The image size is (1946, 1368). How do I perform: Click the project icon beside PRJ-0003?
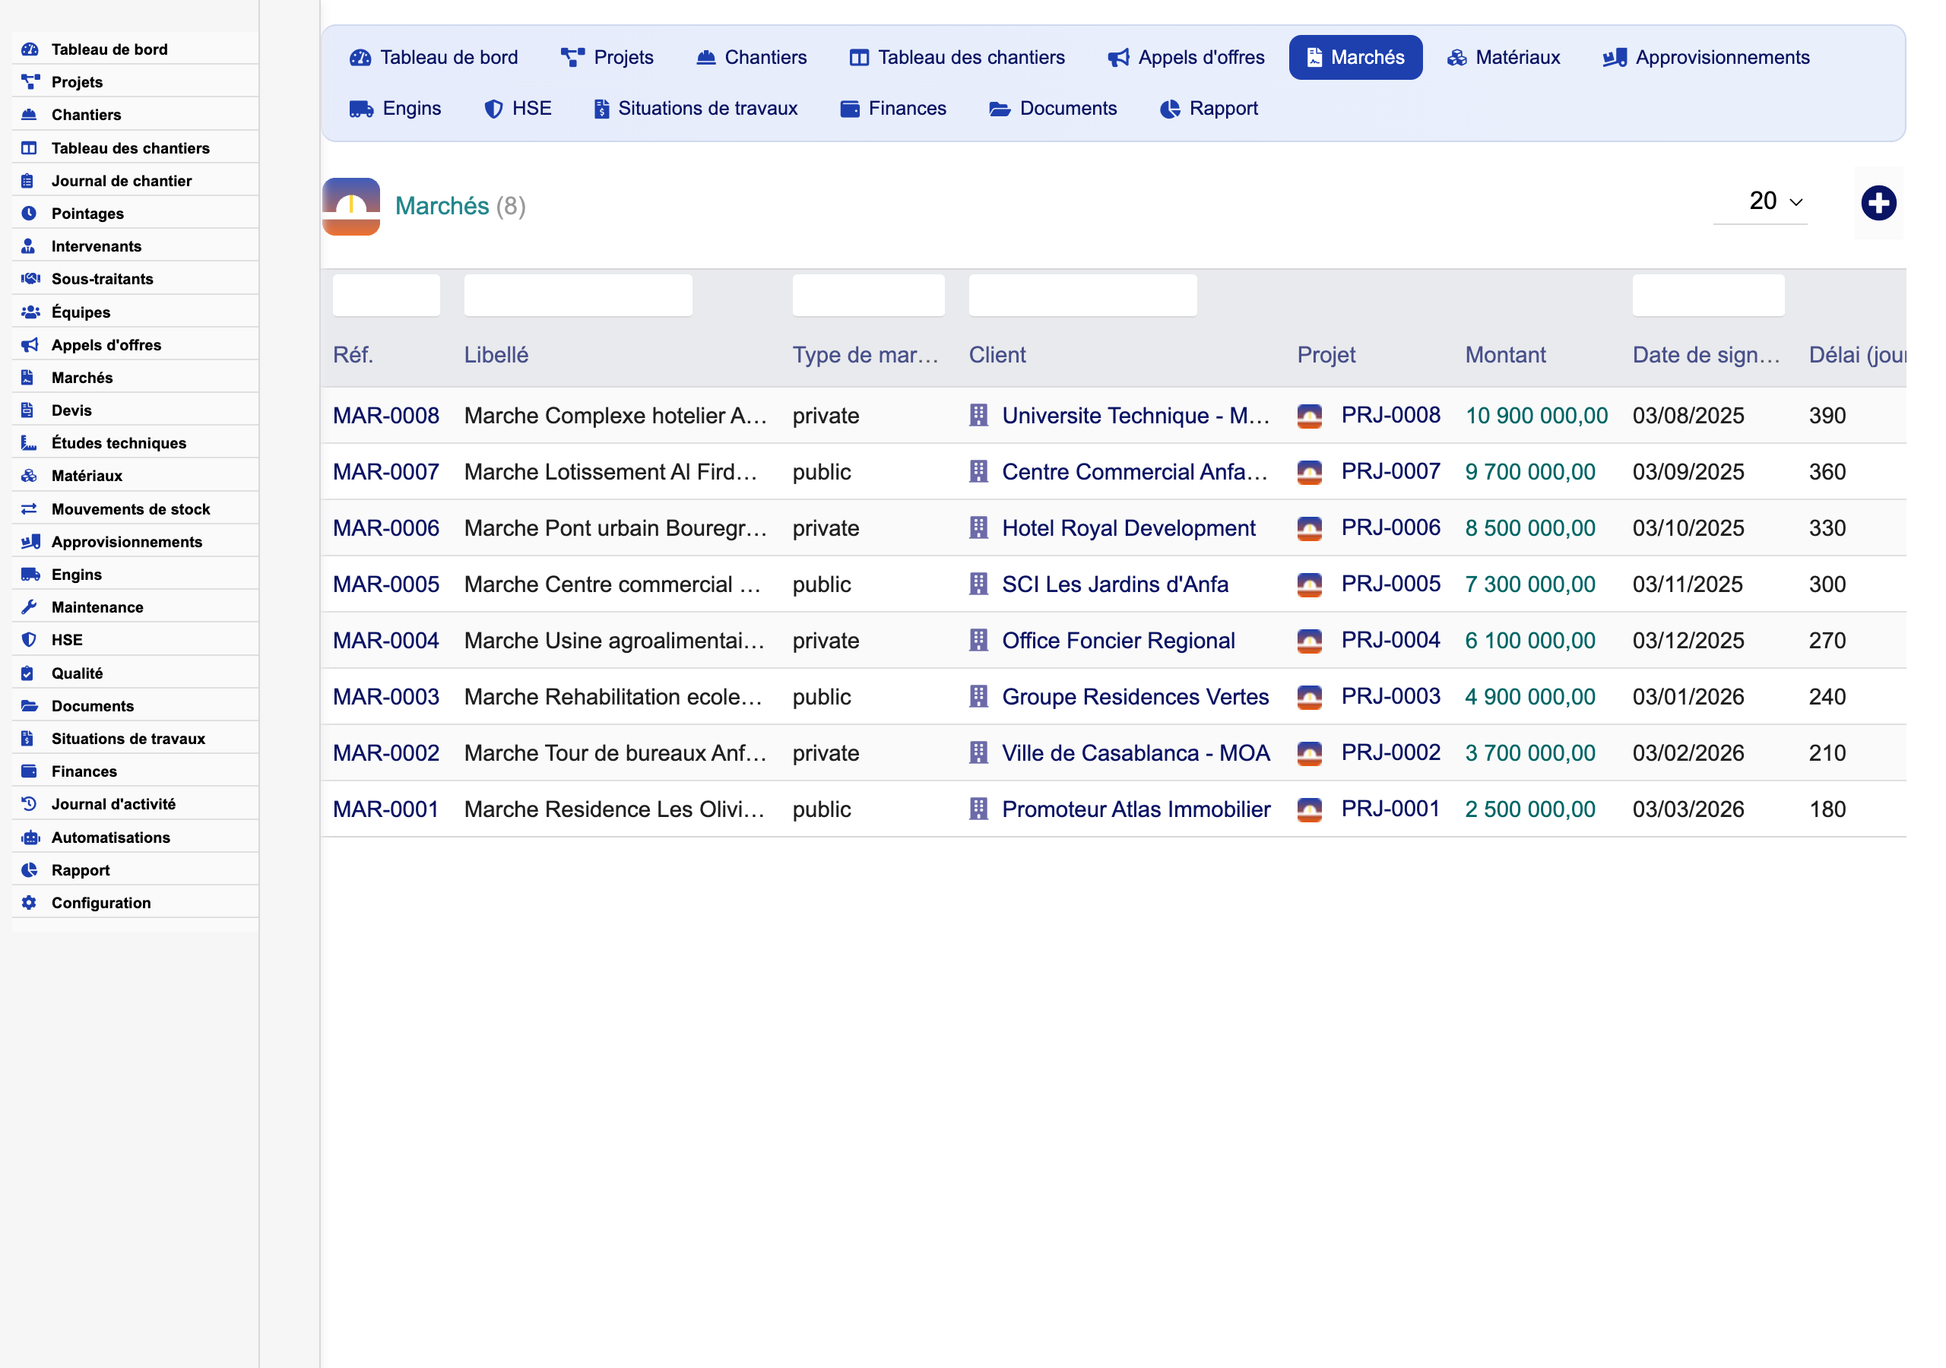click(x=1309, y=697)
